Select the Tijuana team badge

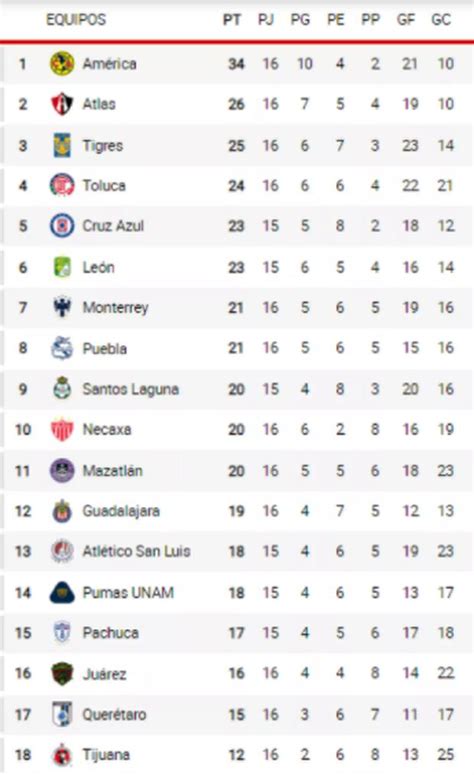pyautogui.click(x=62, y=755)
